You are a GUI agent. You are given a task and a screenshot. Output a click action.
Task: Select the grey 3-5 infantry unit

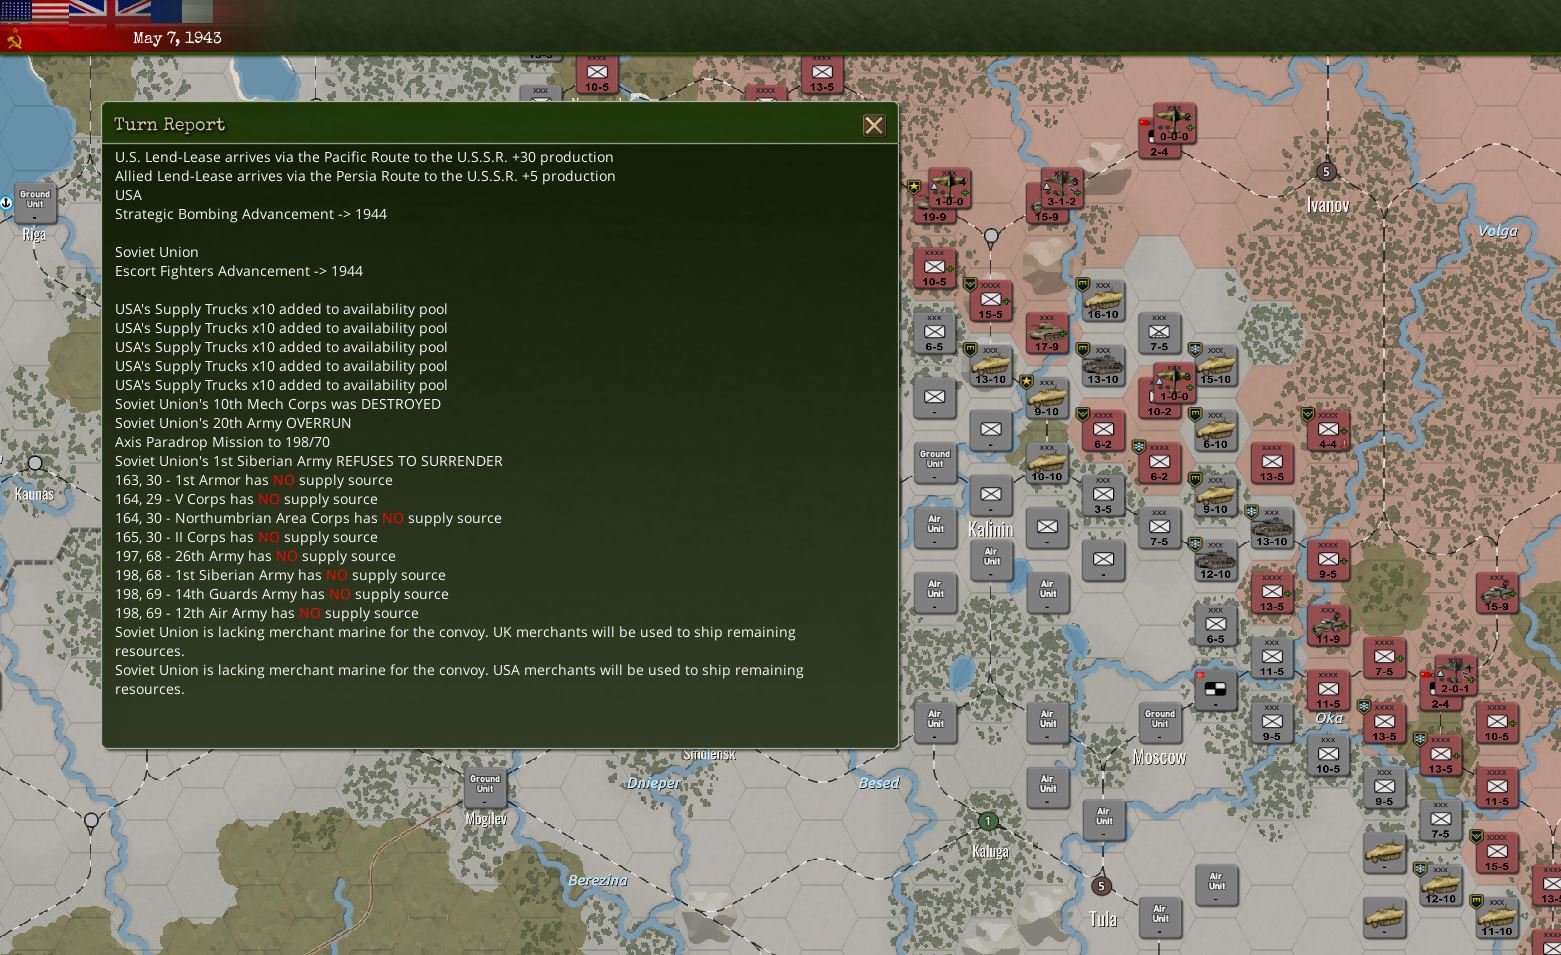tap(1102, 495)
